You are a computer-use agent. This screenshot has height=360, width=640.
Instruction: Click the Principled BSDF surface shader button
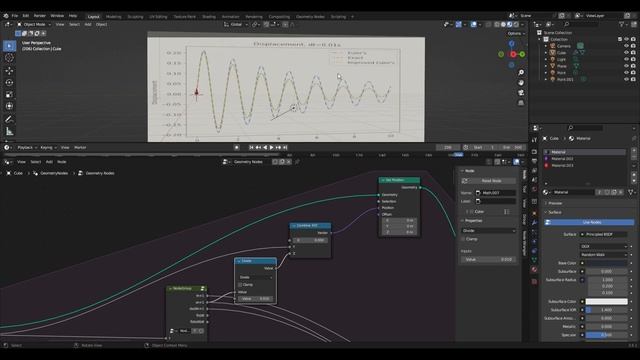pos(604,235)
